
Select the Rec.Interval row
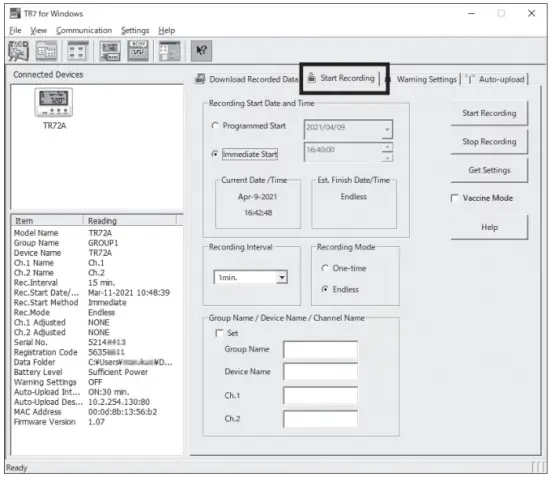tap(97, 283)
